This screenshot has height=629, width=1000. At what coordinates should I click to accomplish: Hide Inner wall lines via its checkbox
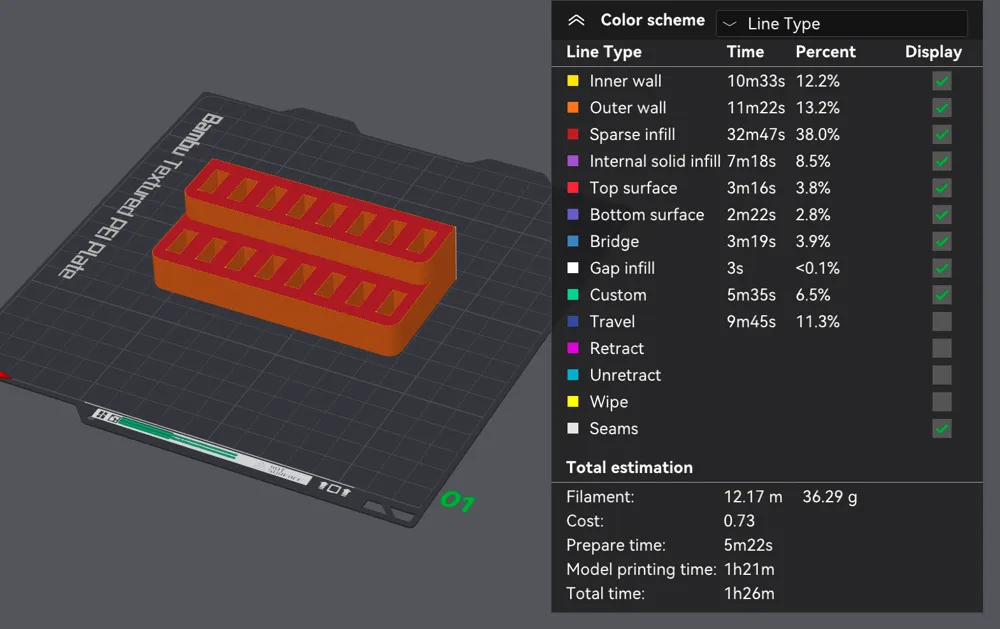941,81
